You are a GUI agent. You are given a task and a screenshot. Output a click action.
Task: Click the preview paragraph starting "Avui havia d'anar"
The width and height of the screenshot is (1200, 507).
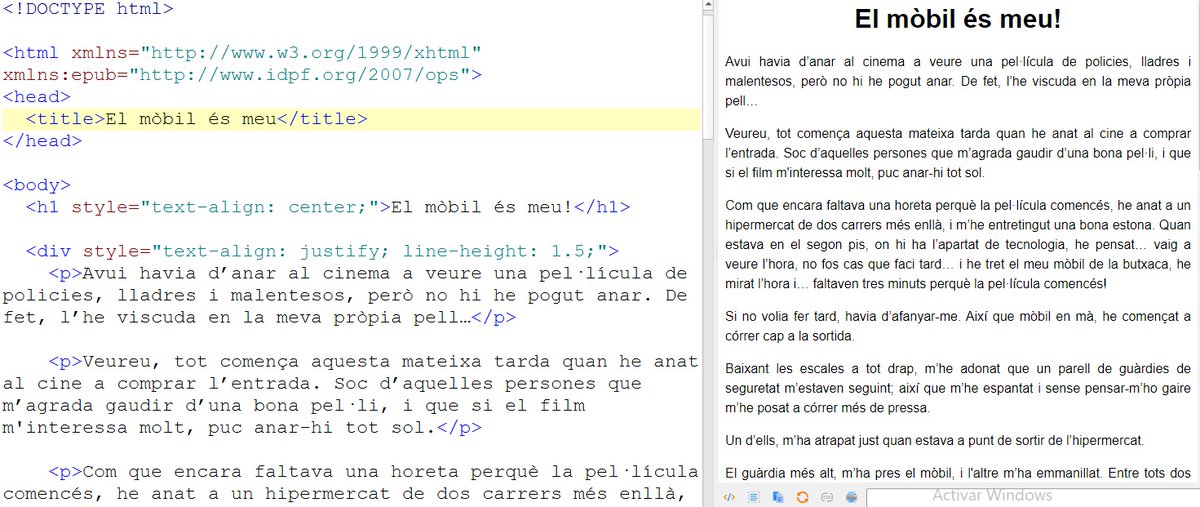coord(958,82)
